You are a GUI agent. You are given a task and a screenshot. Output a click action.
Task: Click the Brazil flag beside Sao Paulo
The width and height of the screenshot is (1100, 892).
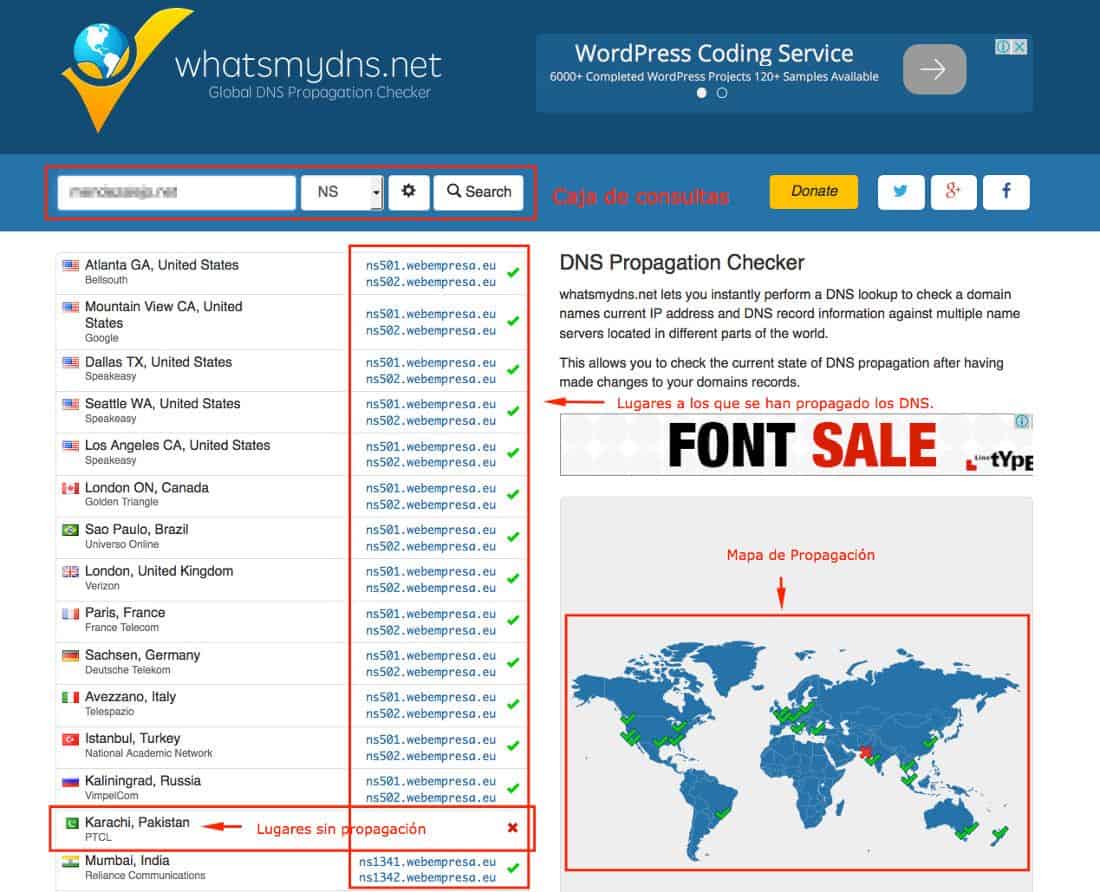70,529
